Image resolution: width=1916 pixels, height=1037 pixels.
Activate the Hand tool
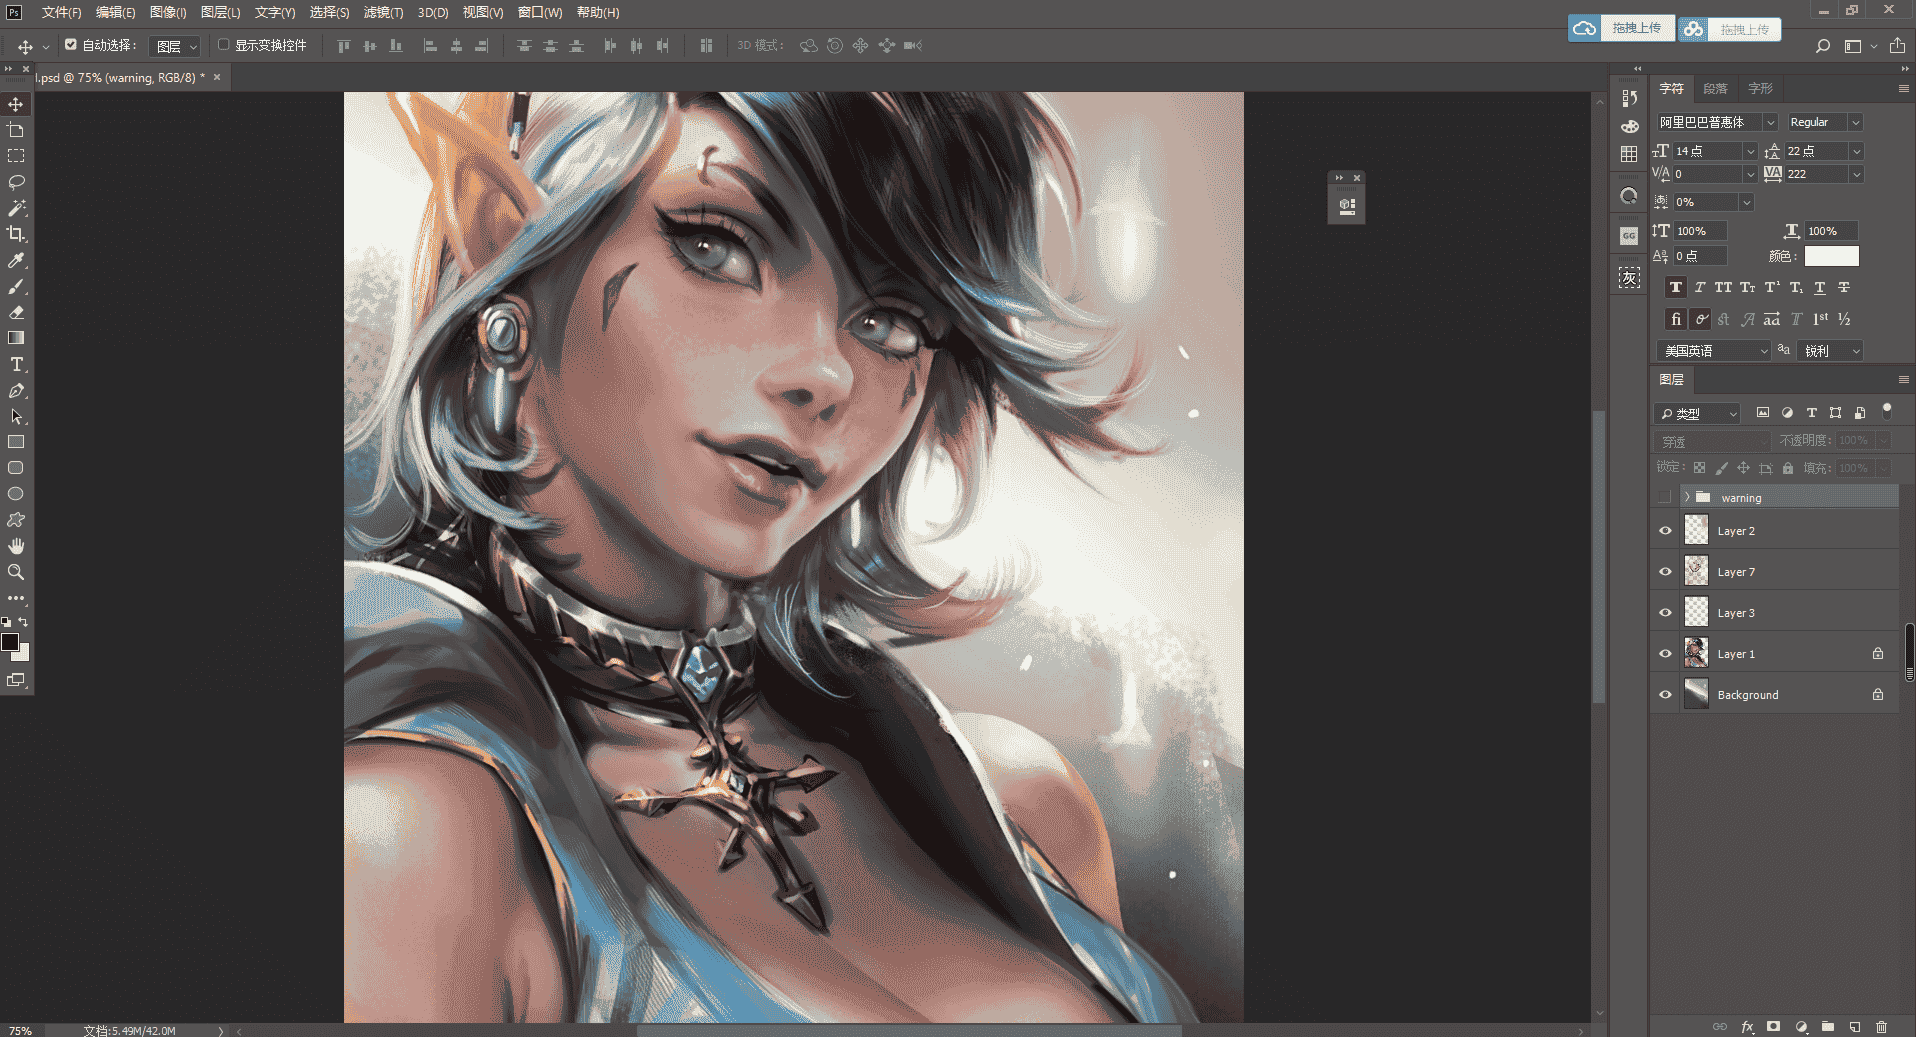16,546
